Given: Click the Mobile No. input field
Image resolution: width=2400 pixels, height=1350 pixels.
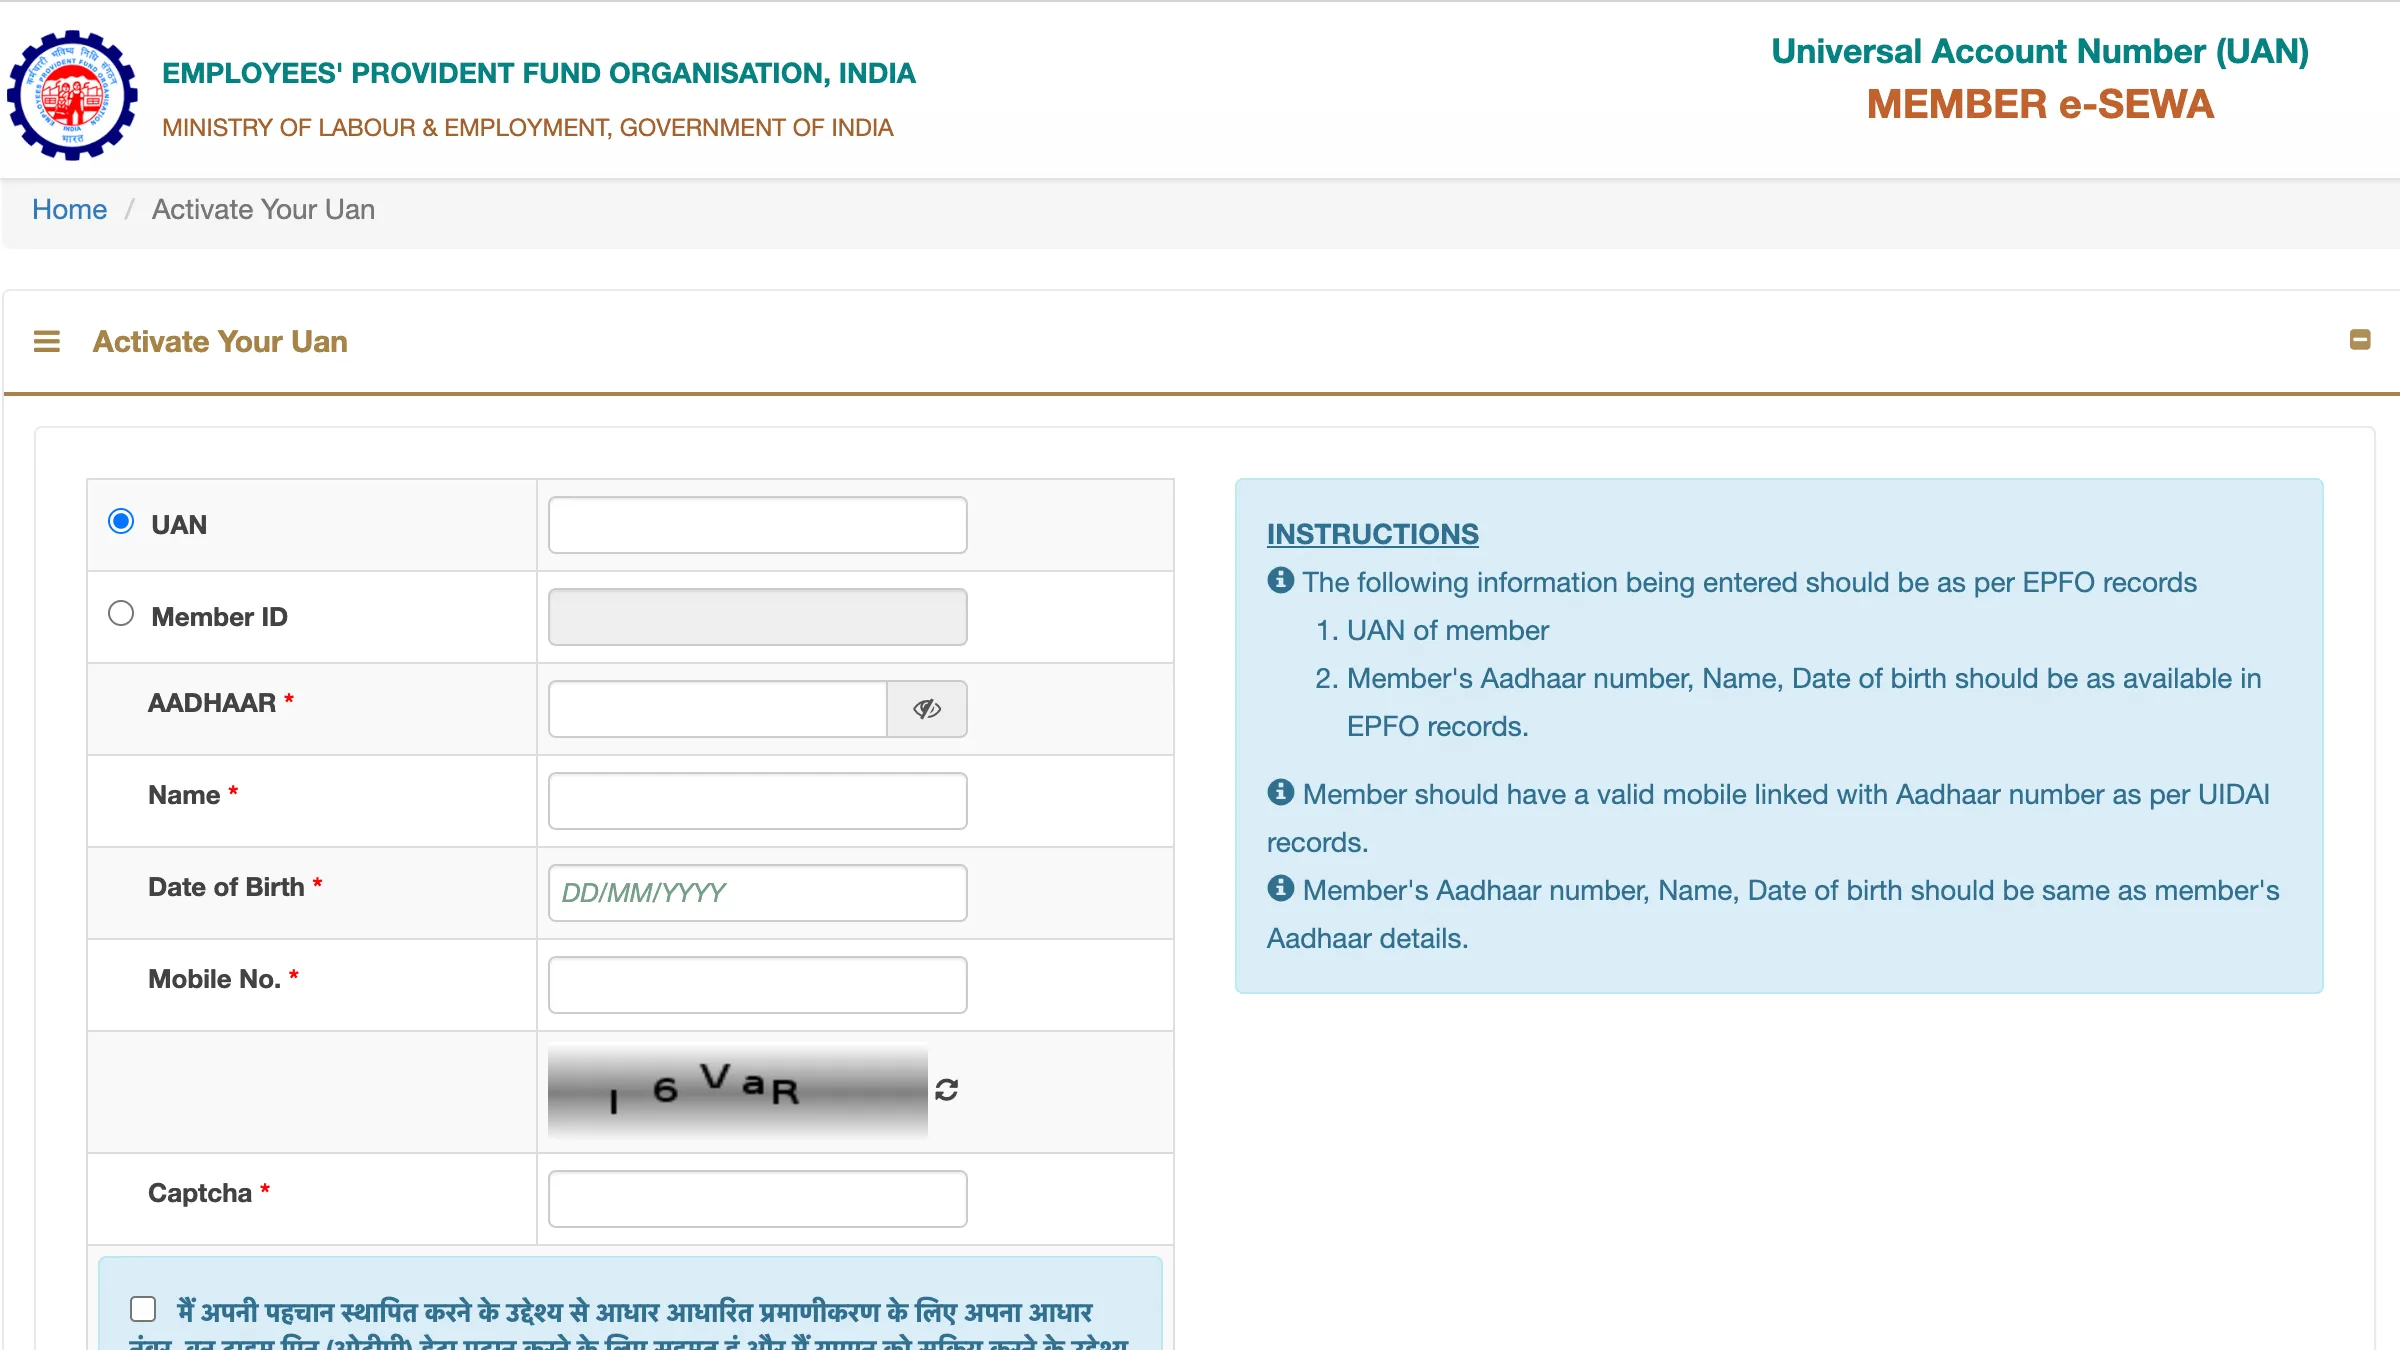Looking at the screenshot, I should (757, 985).
